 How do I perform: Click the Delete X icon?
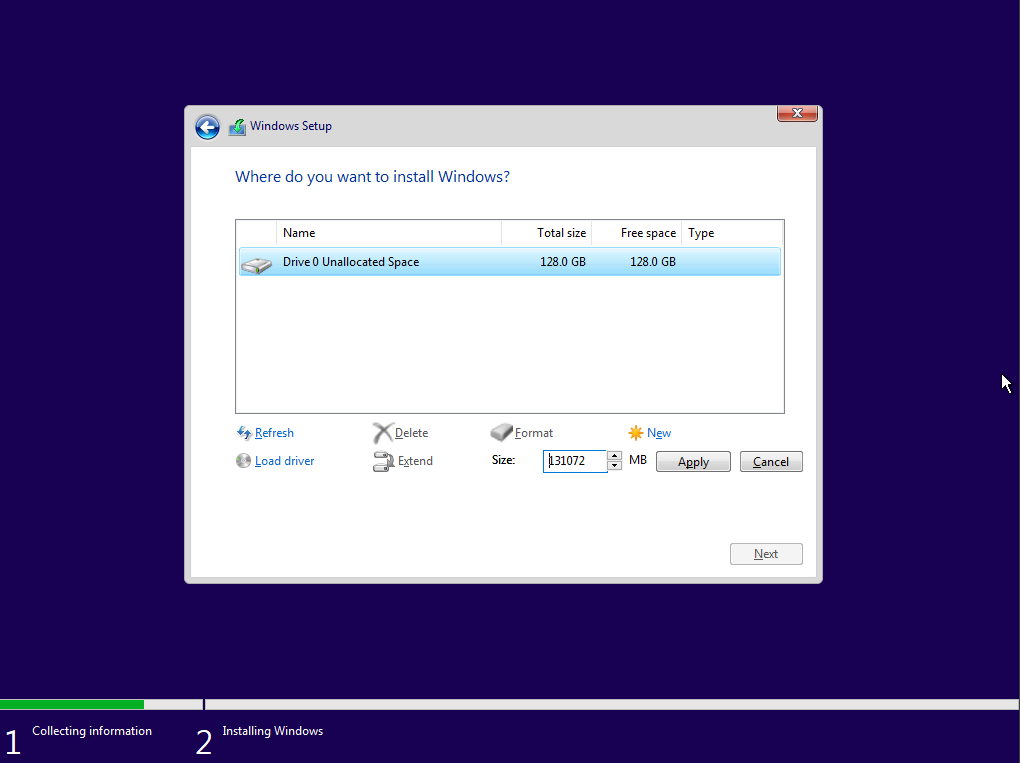click(x=383, y=433)
